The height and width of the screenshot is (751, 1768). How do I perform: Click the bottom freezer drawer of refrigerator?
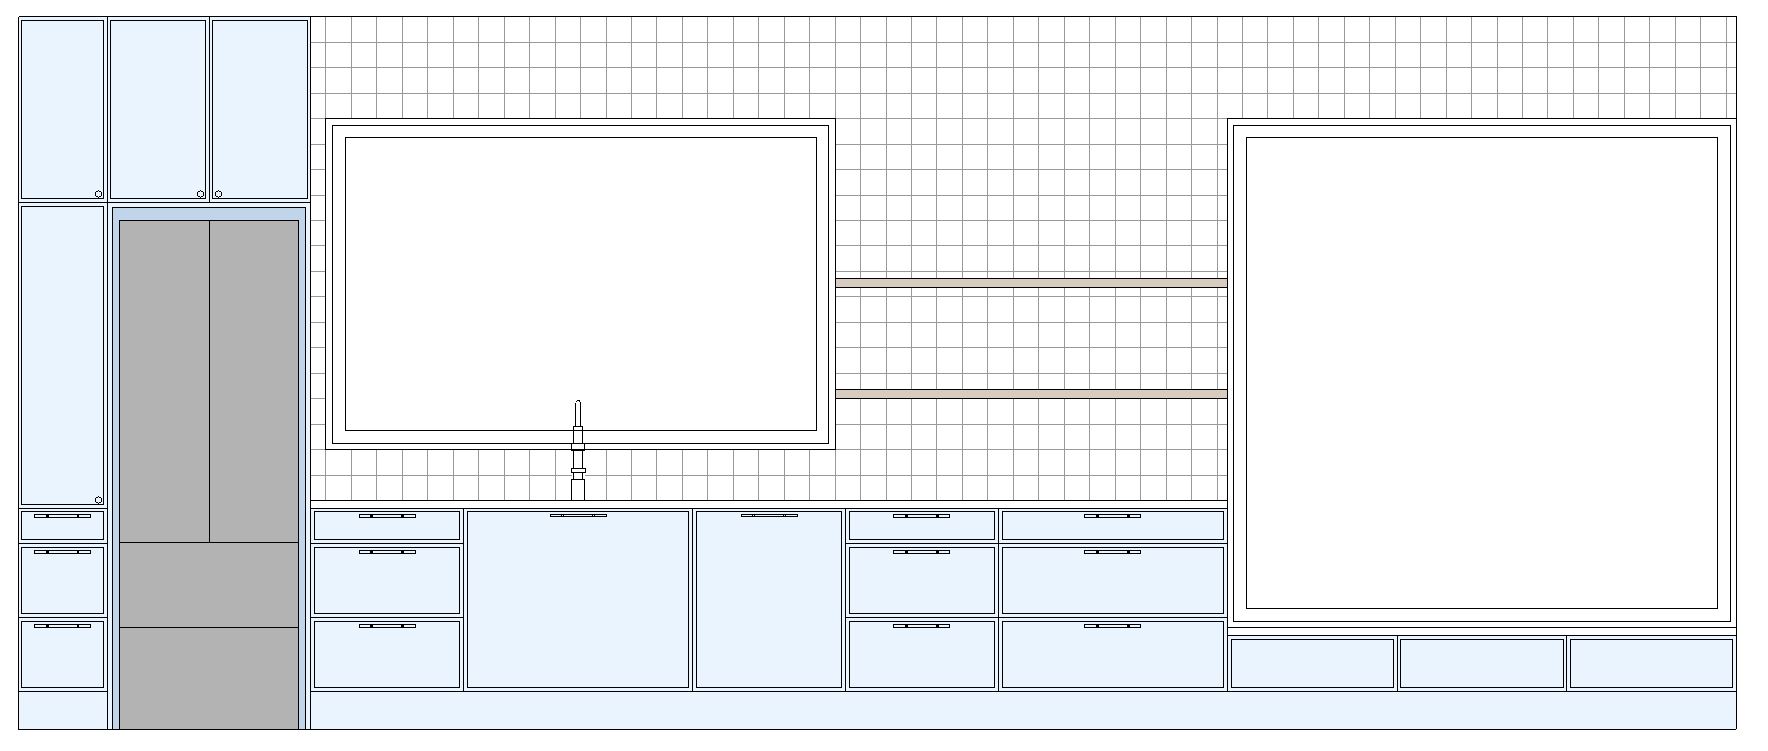point(209,677)
